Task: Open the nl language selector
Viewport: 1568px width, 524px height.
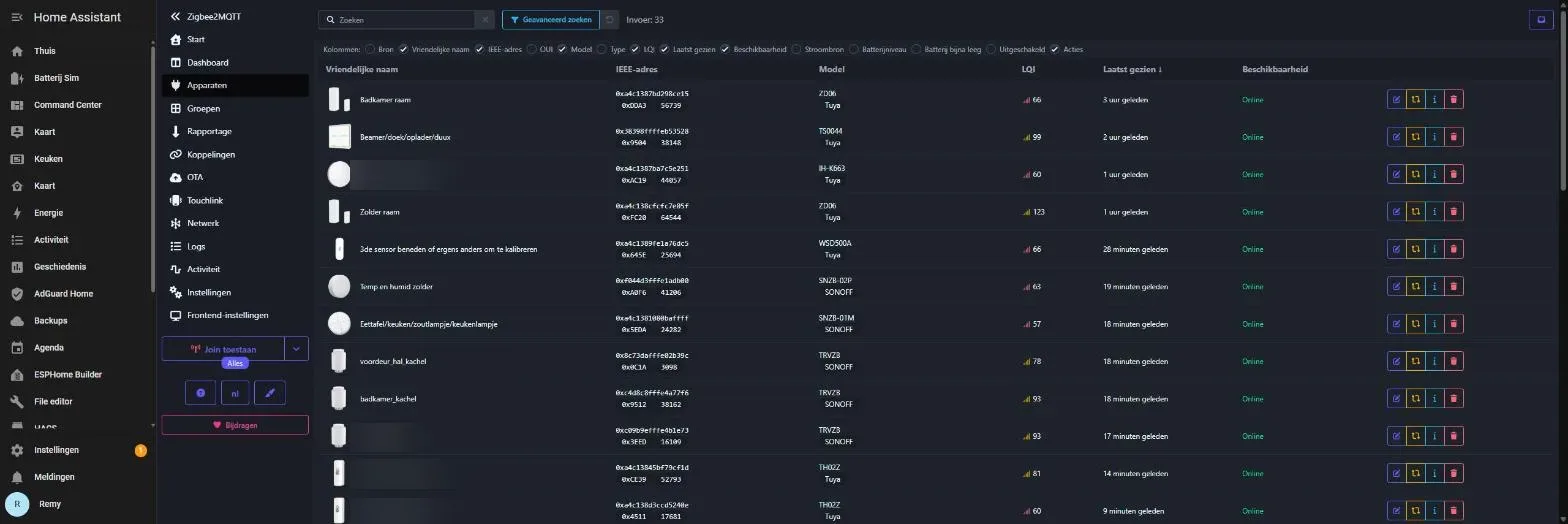Action: [x=235, y=393]
